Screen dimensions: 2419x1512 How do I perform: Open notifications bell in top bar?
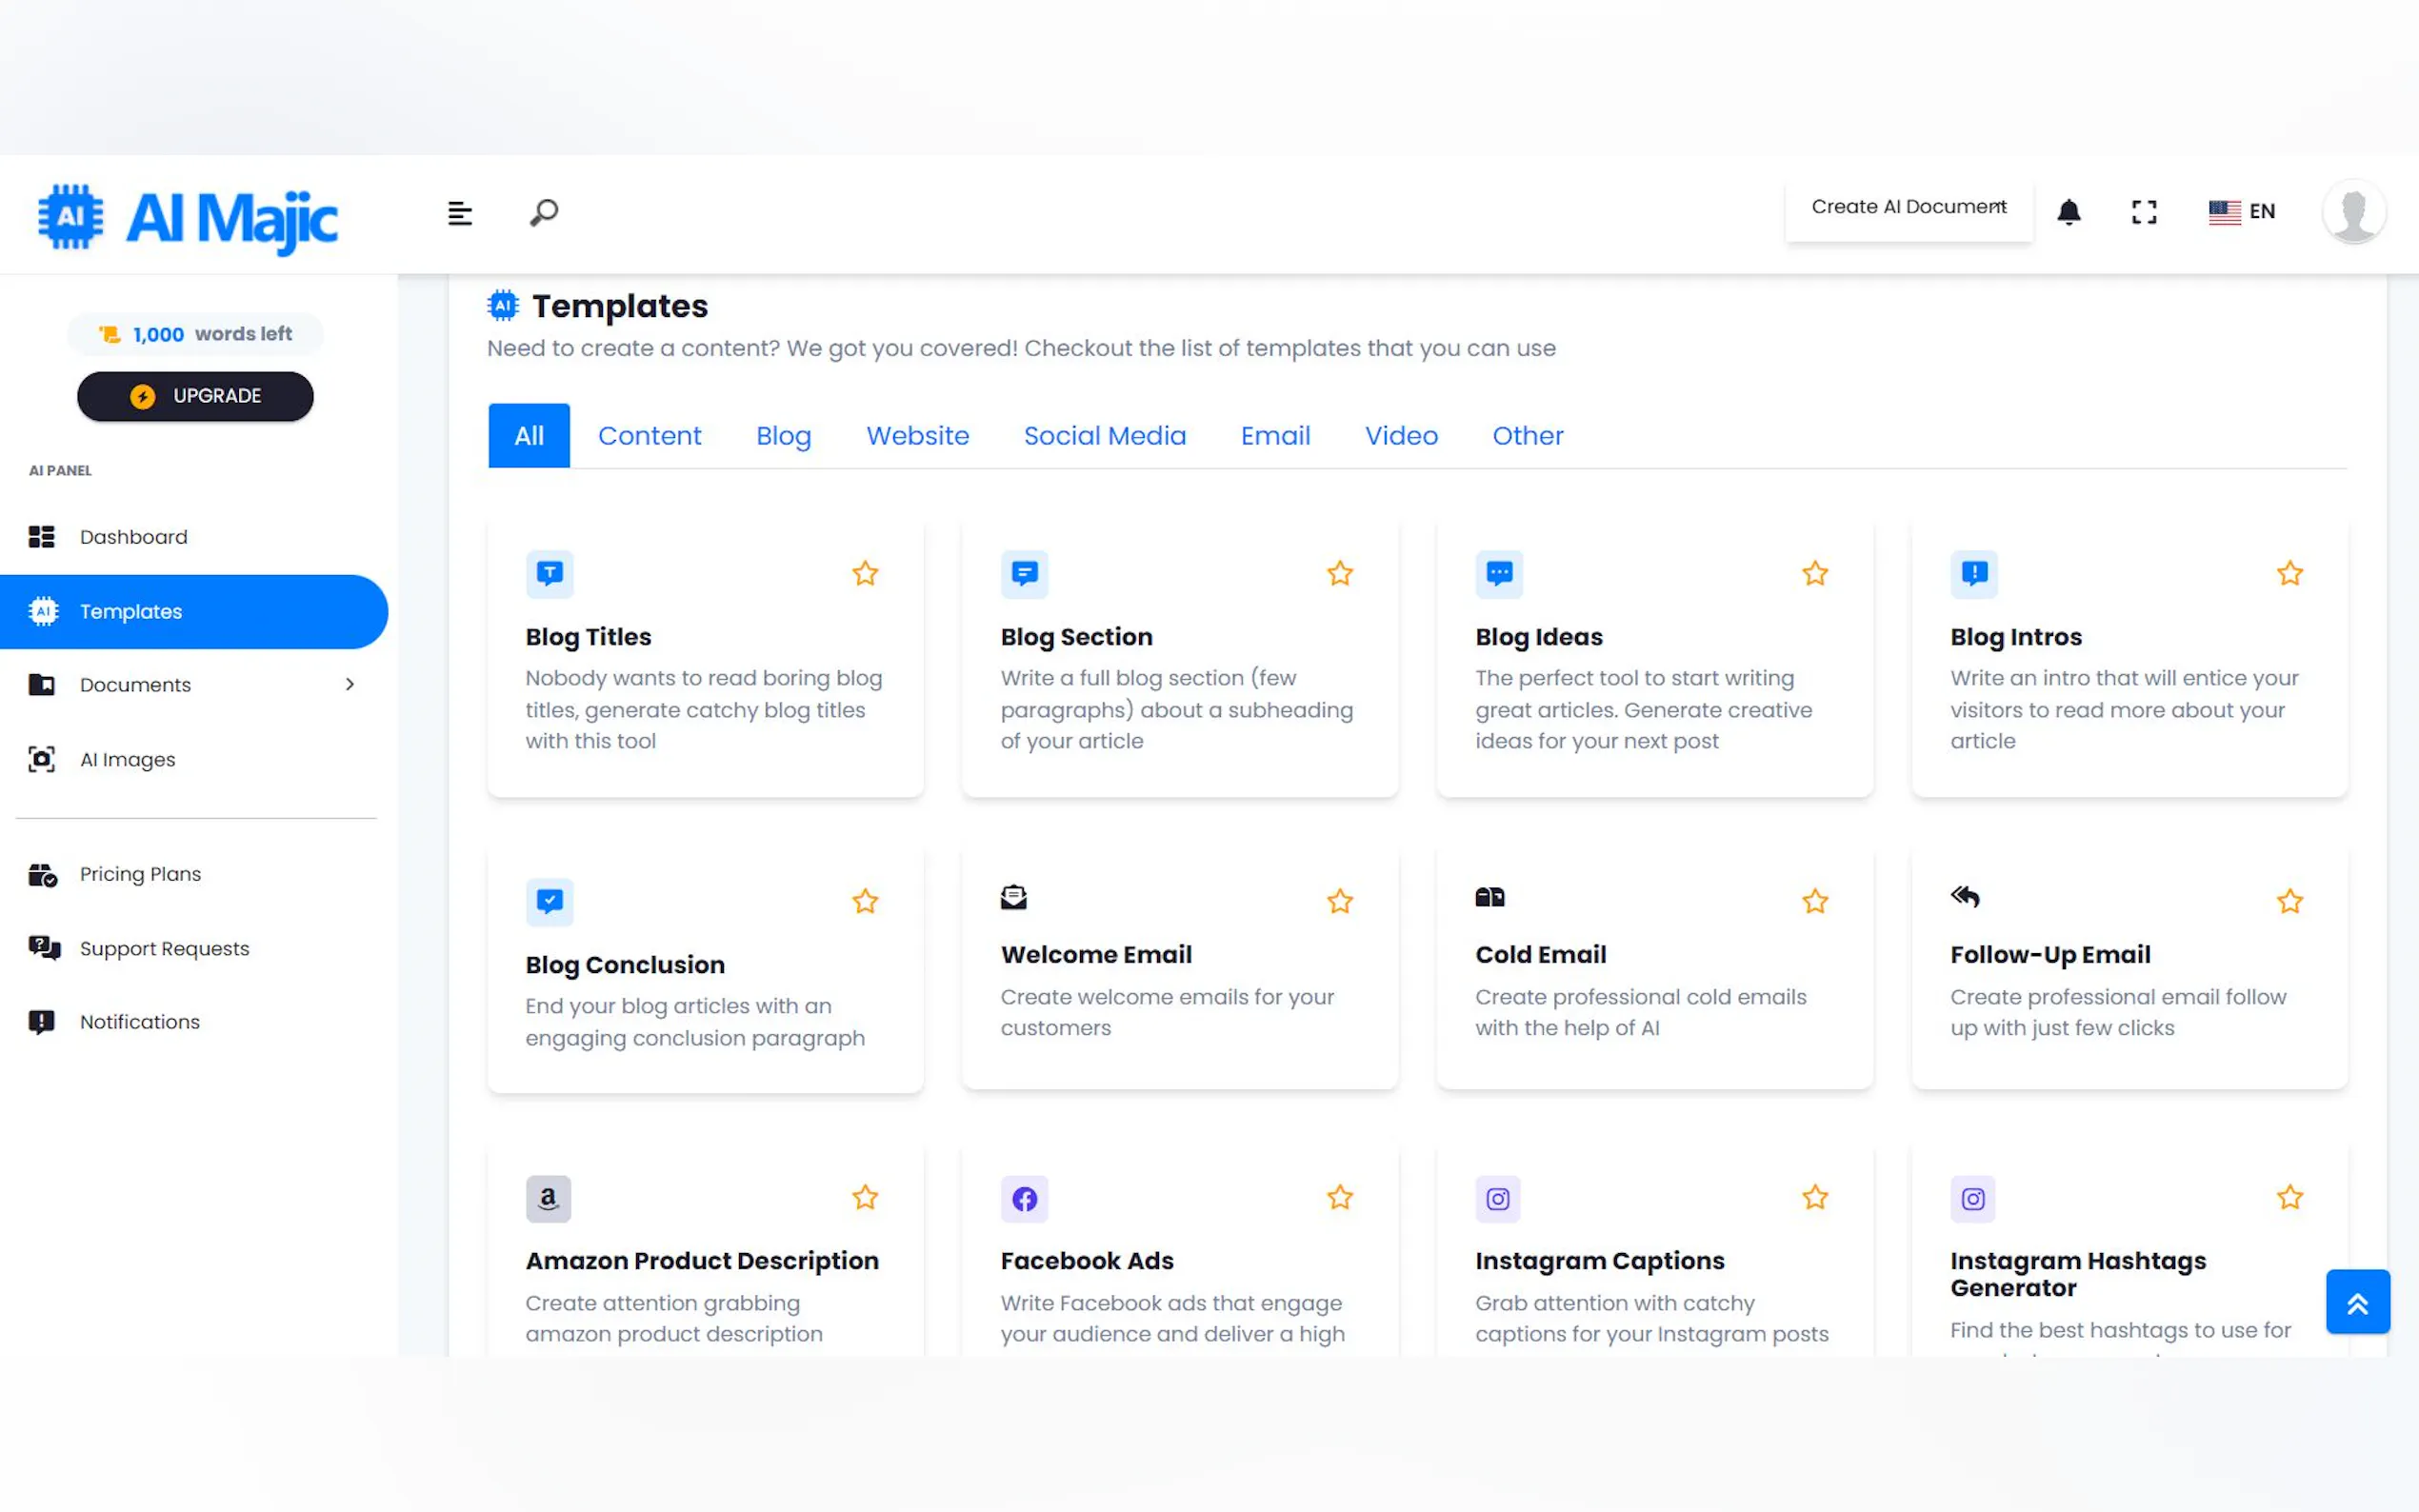pyautogui.click(x=2068, y=211)
